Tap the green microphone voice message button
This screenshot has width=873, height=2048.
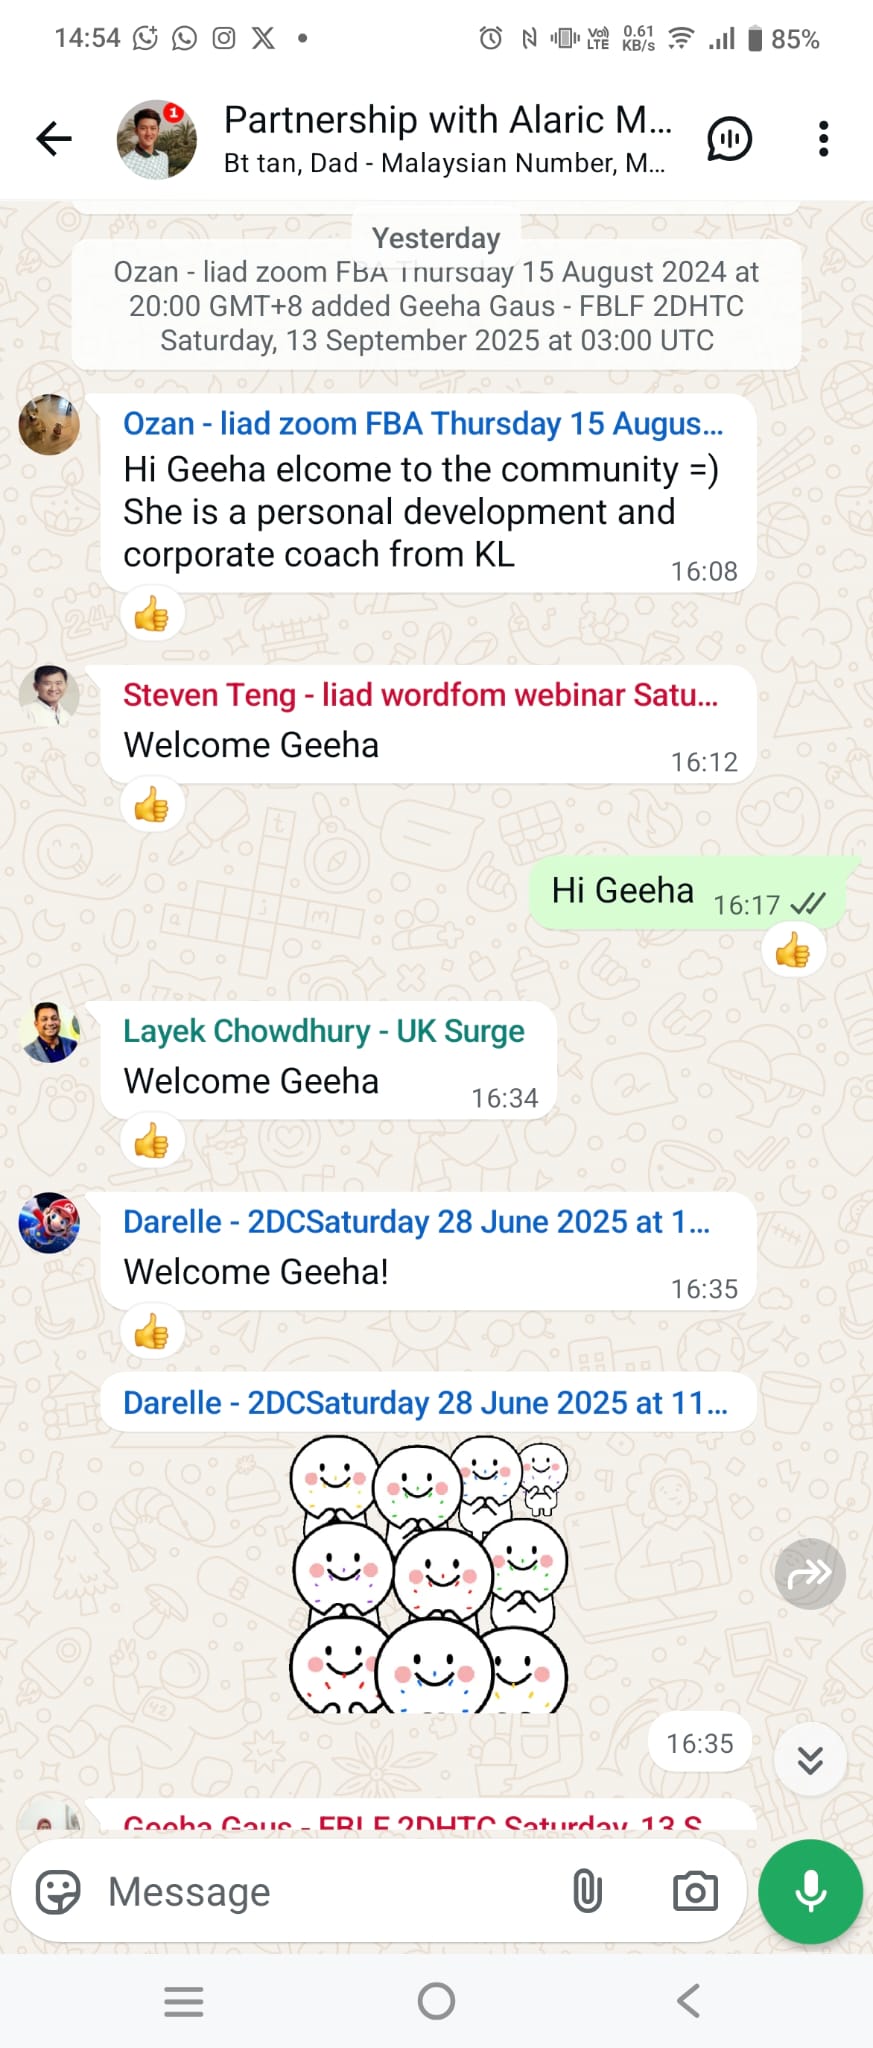tap(810, 1892)
